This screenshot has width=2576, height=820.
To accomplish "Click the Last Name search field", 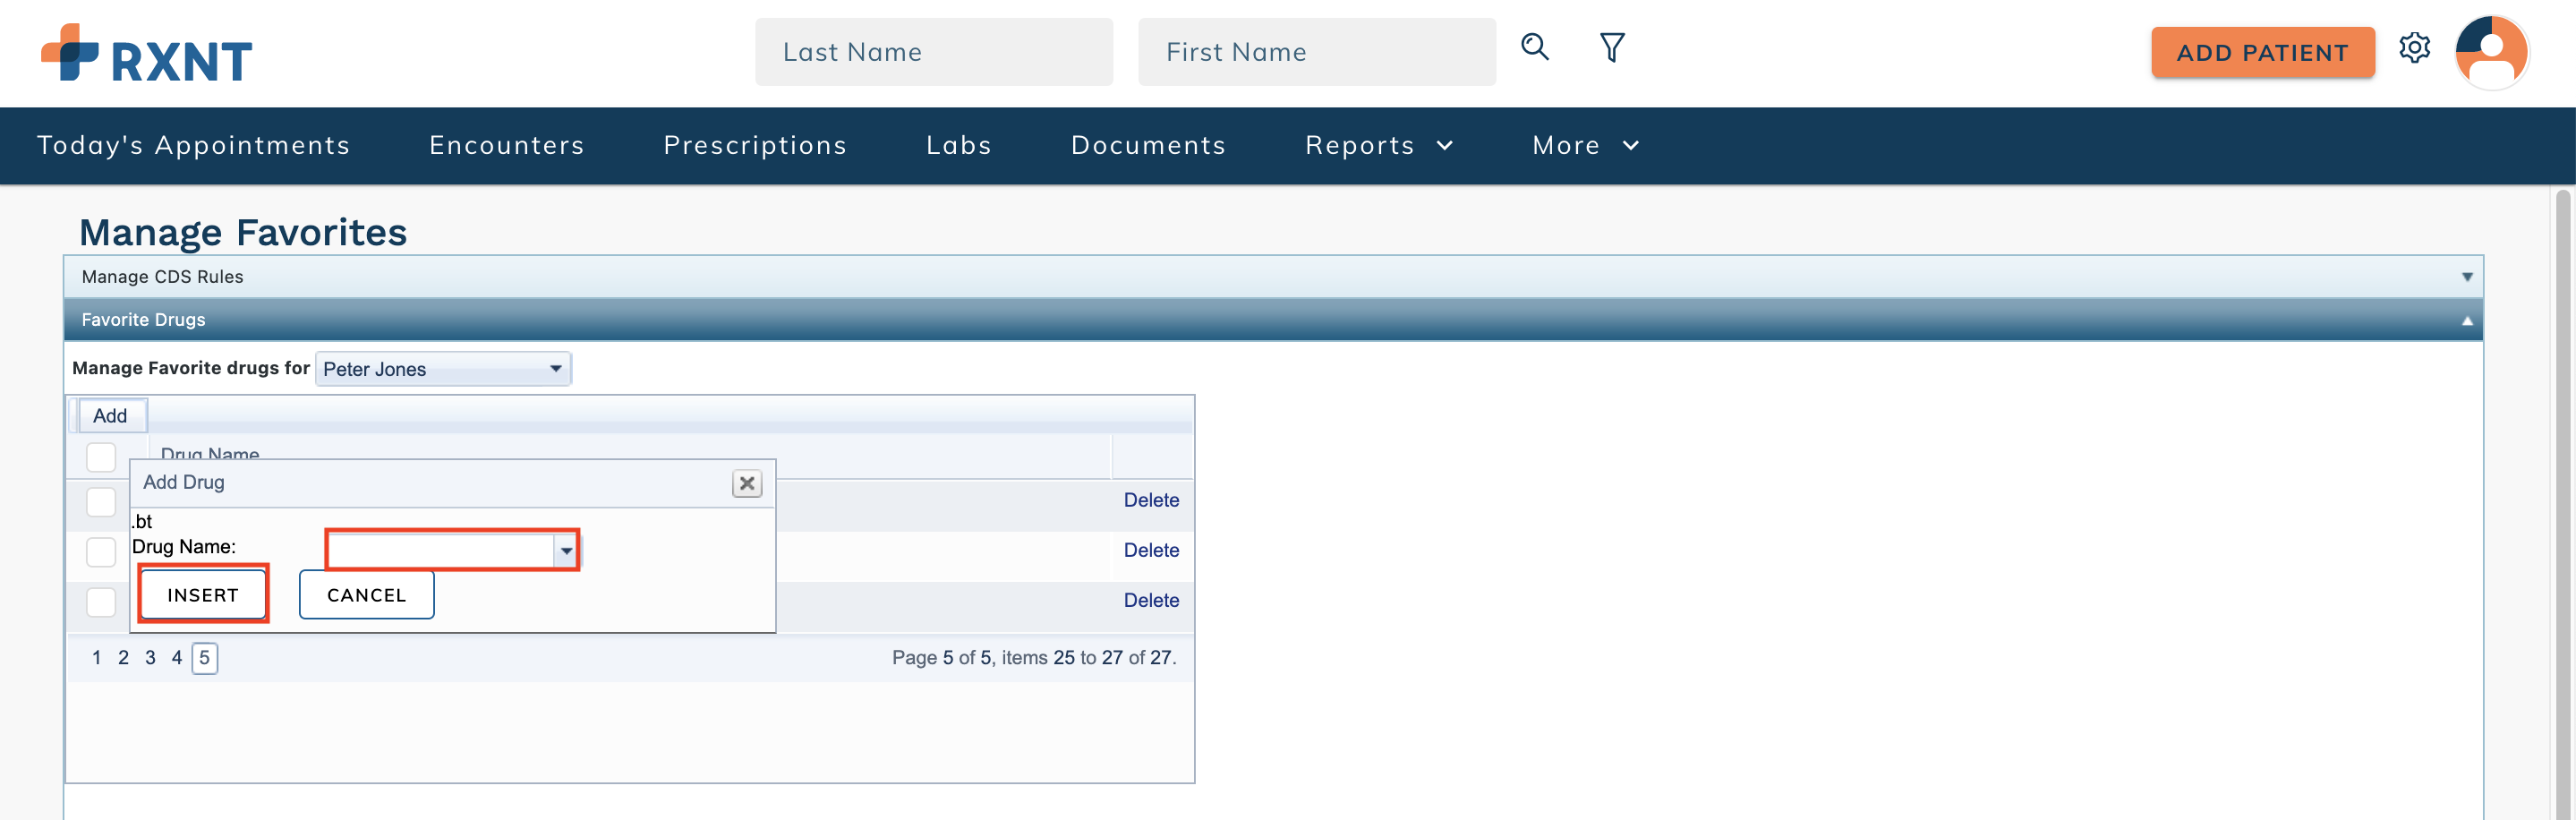I will click(934, 52).
